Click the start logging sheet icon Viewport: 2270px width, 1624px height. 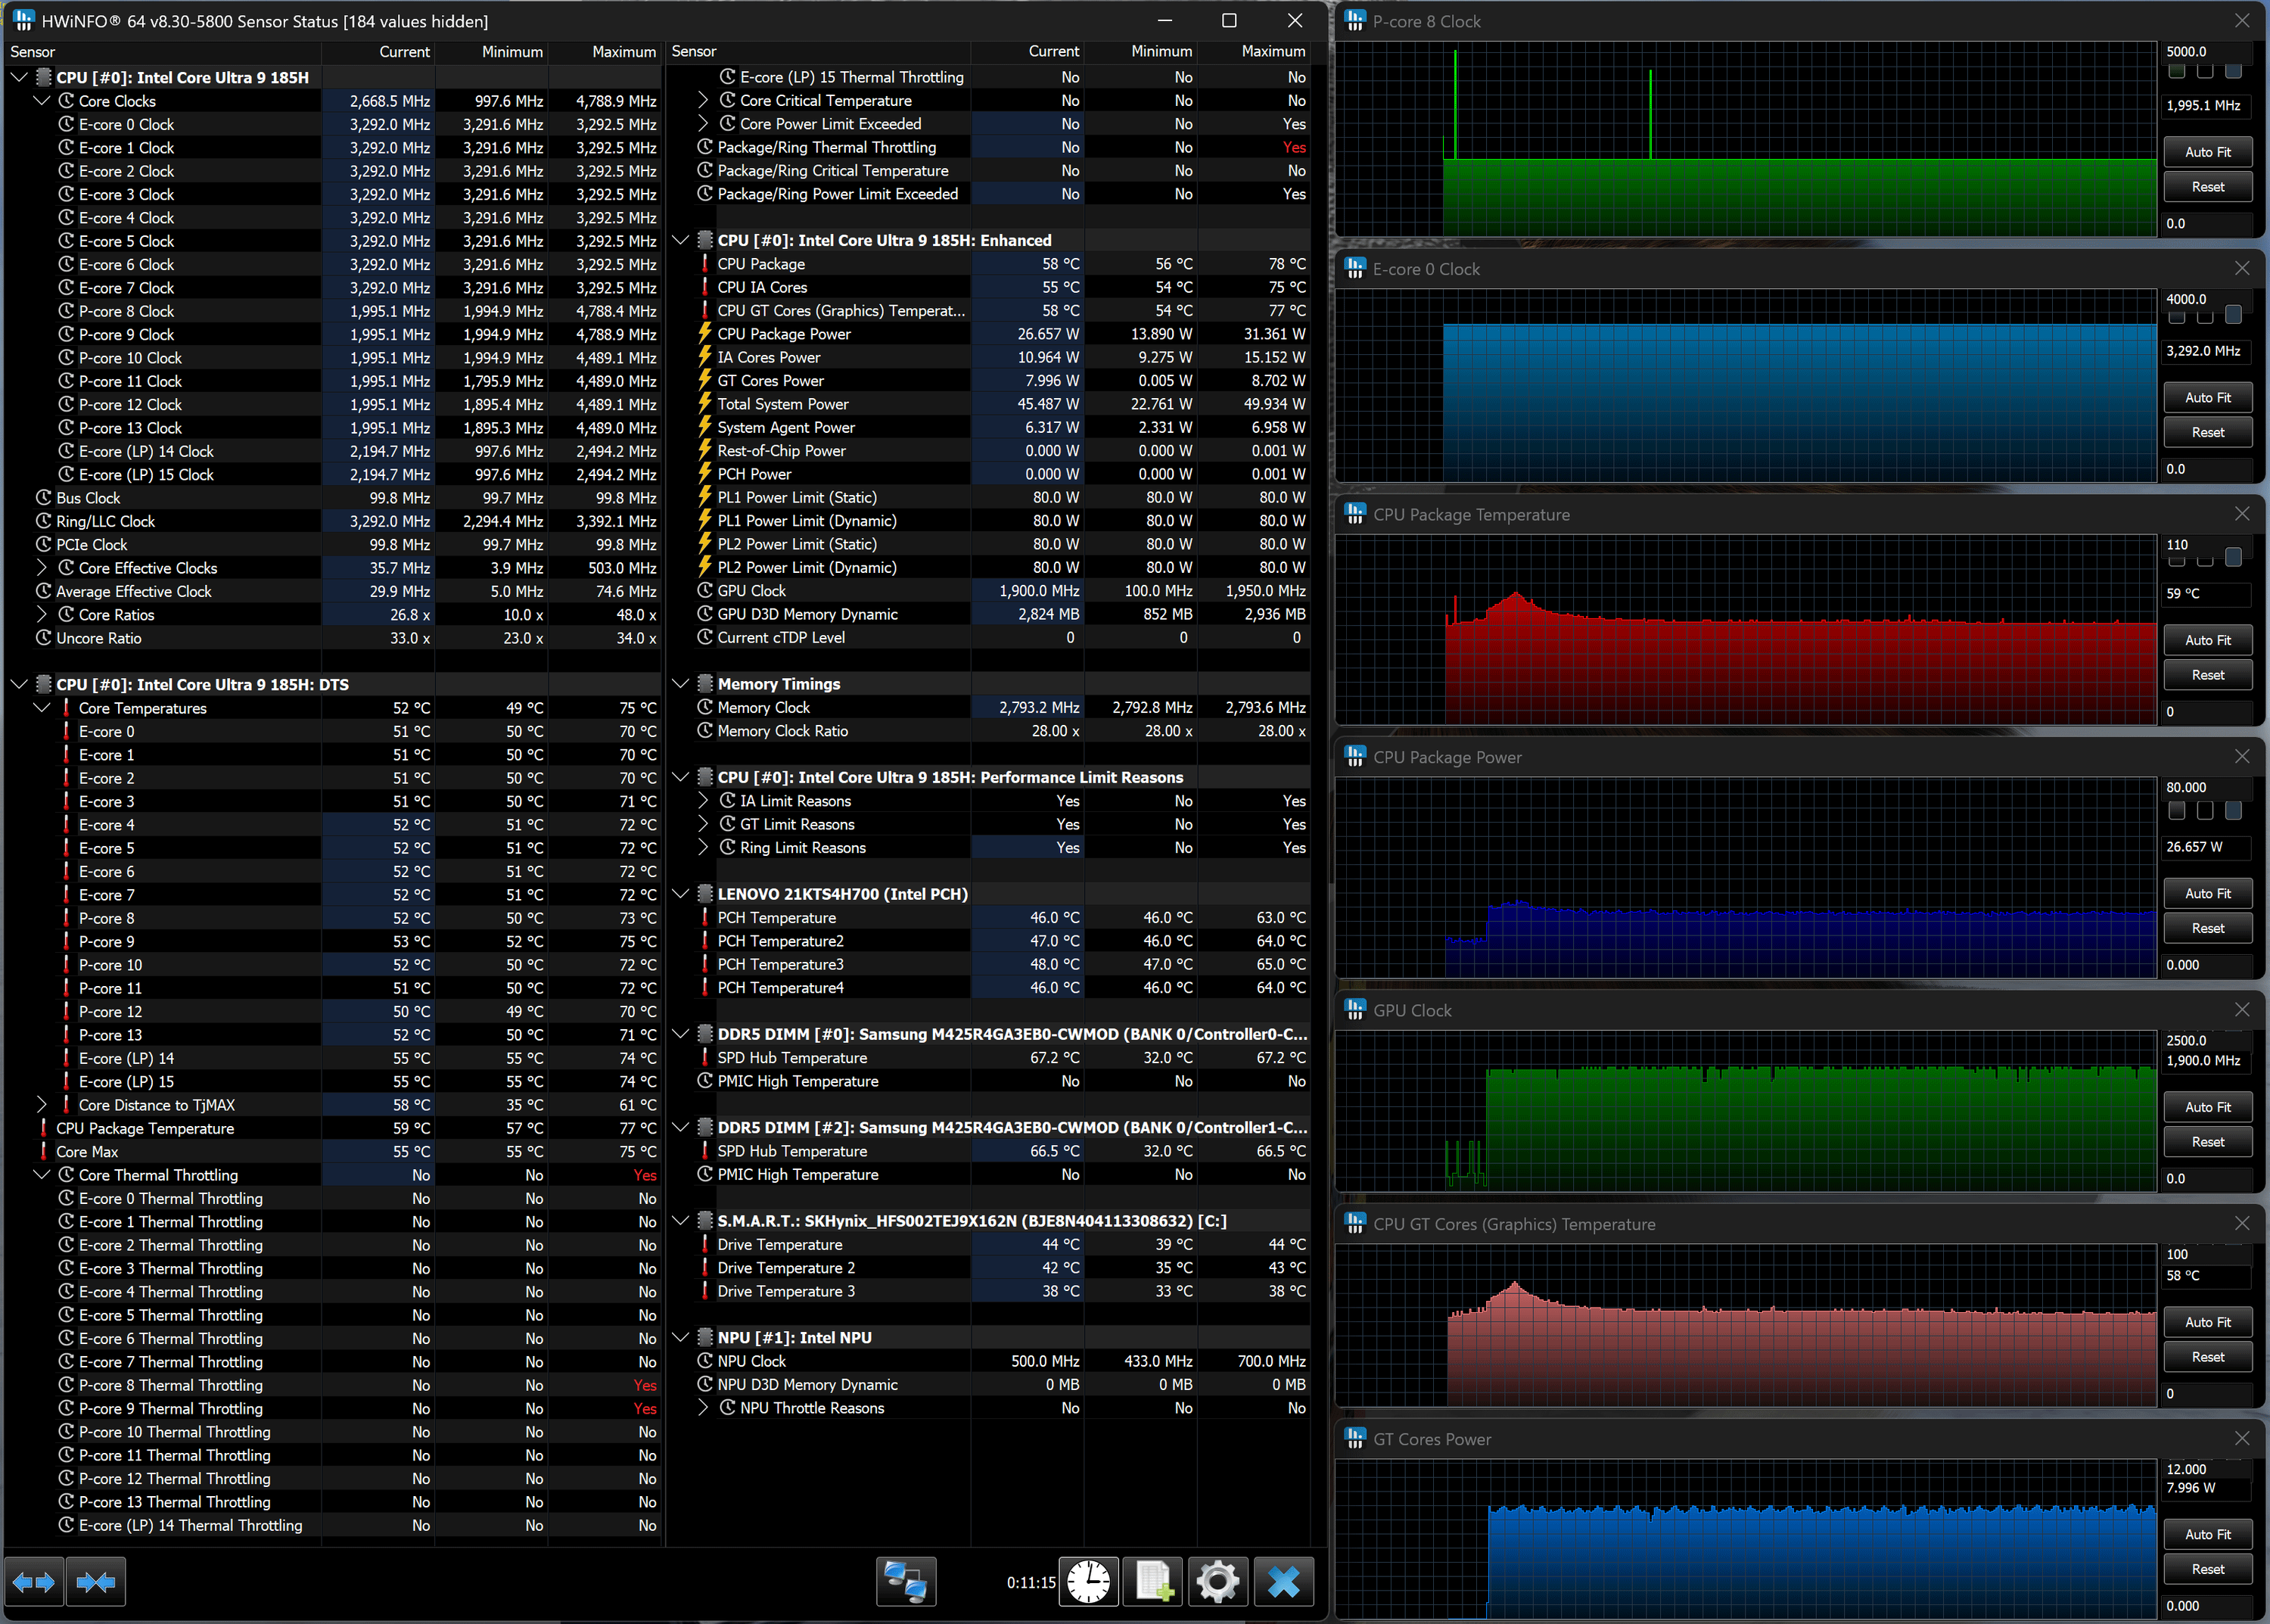click(1153, 1582)
